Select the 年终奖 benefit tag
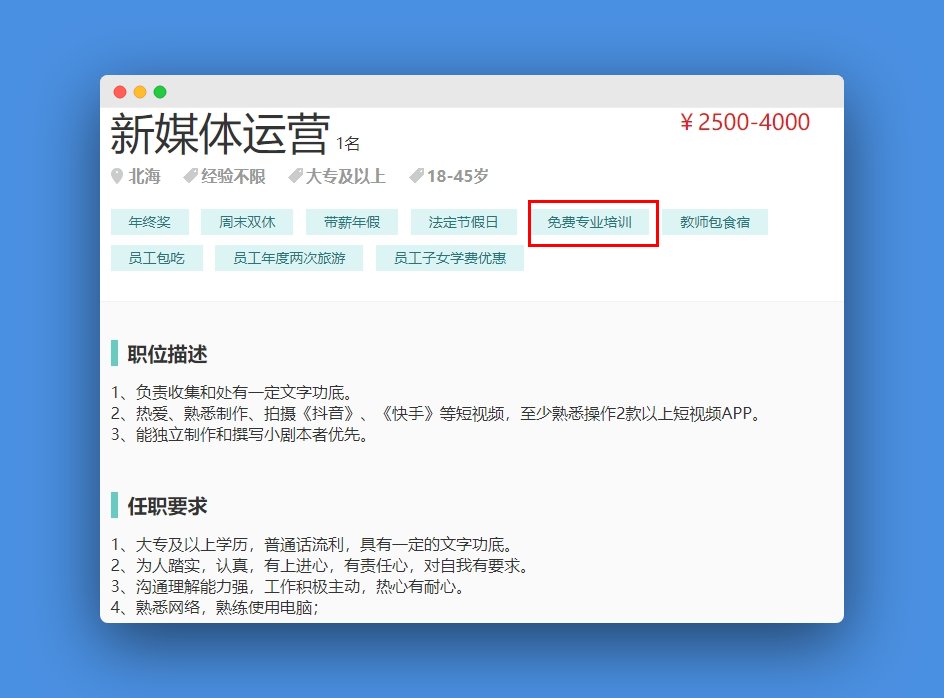Viewport: 944px width, 698px height. click(x=150, y=222)
